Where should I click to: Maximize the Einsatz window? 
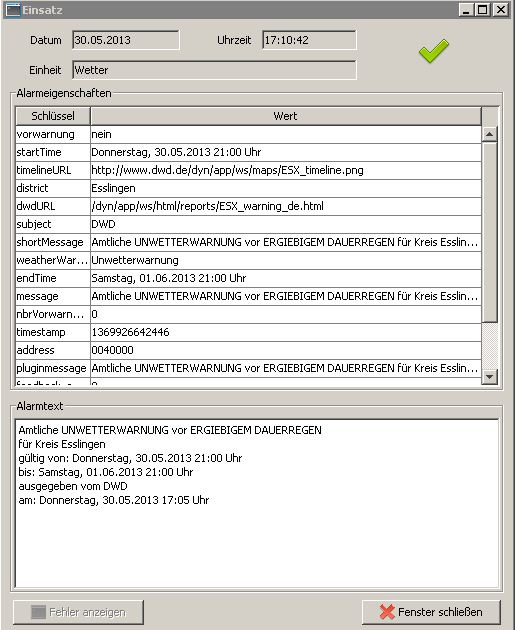tap(482, 10)
